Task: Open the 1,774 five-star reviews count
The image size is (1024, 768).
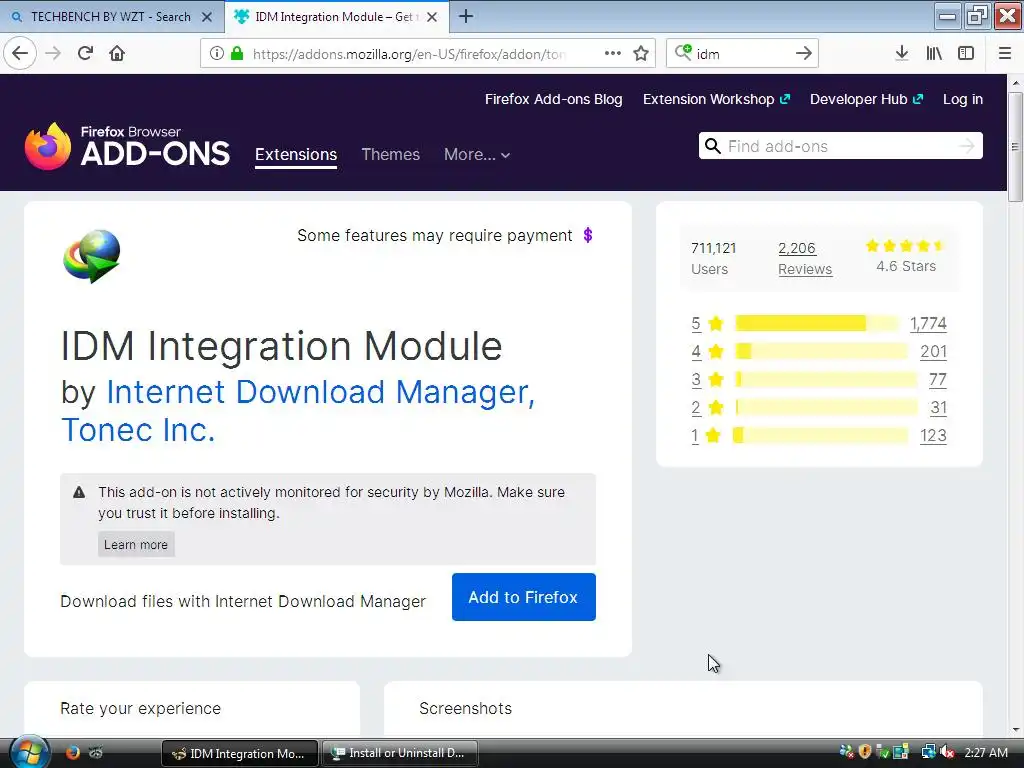Action: coord(928,323)
